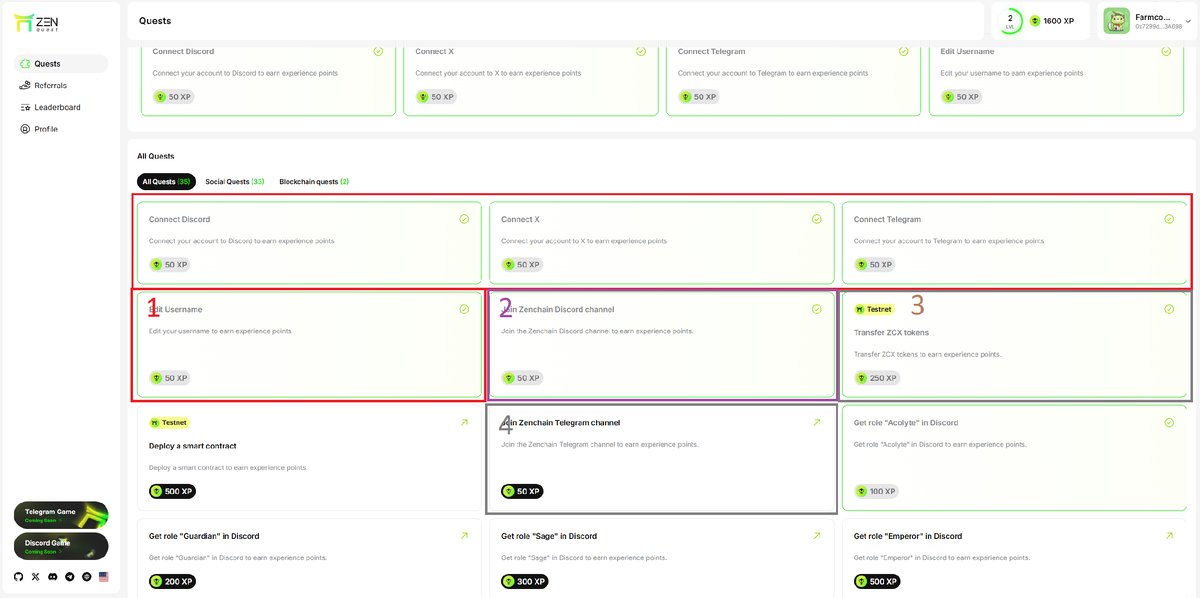The height and width of the screenshot is (598, 1200).
Task: Click the 50 XP badge on Join Zenchain Discord channel
Action: [522, 378]
